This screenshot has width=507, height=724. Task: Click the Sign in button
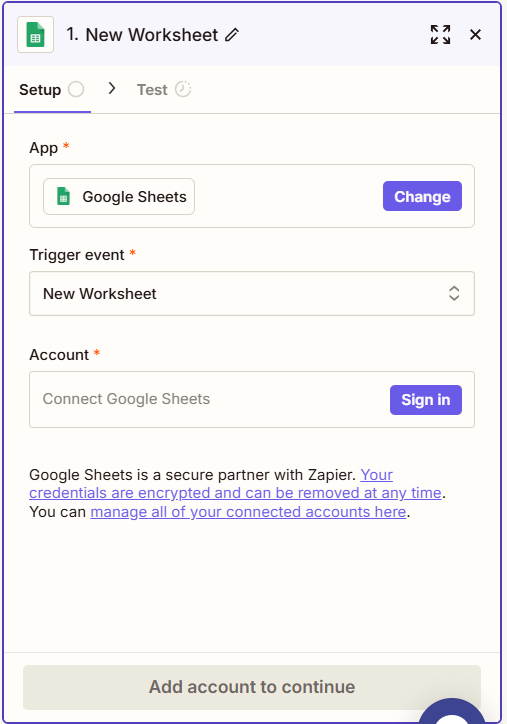[x=426, y=400]
